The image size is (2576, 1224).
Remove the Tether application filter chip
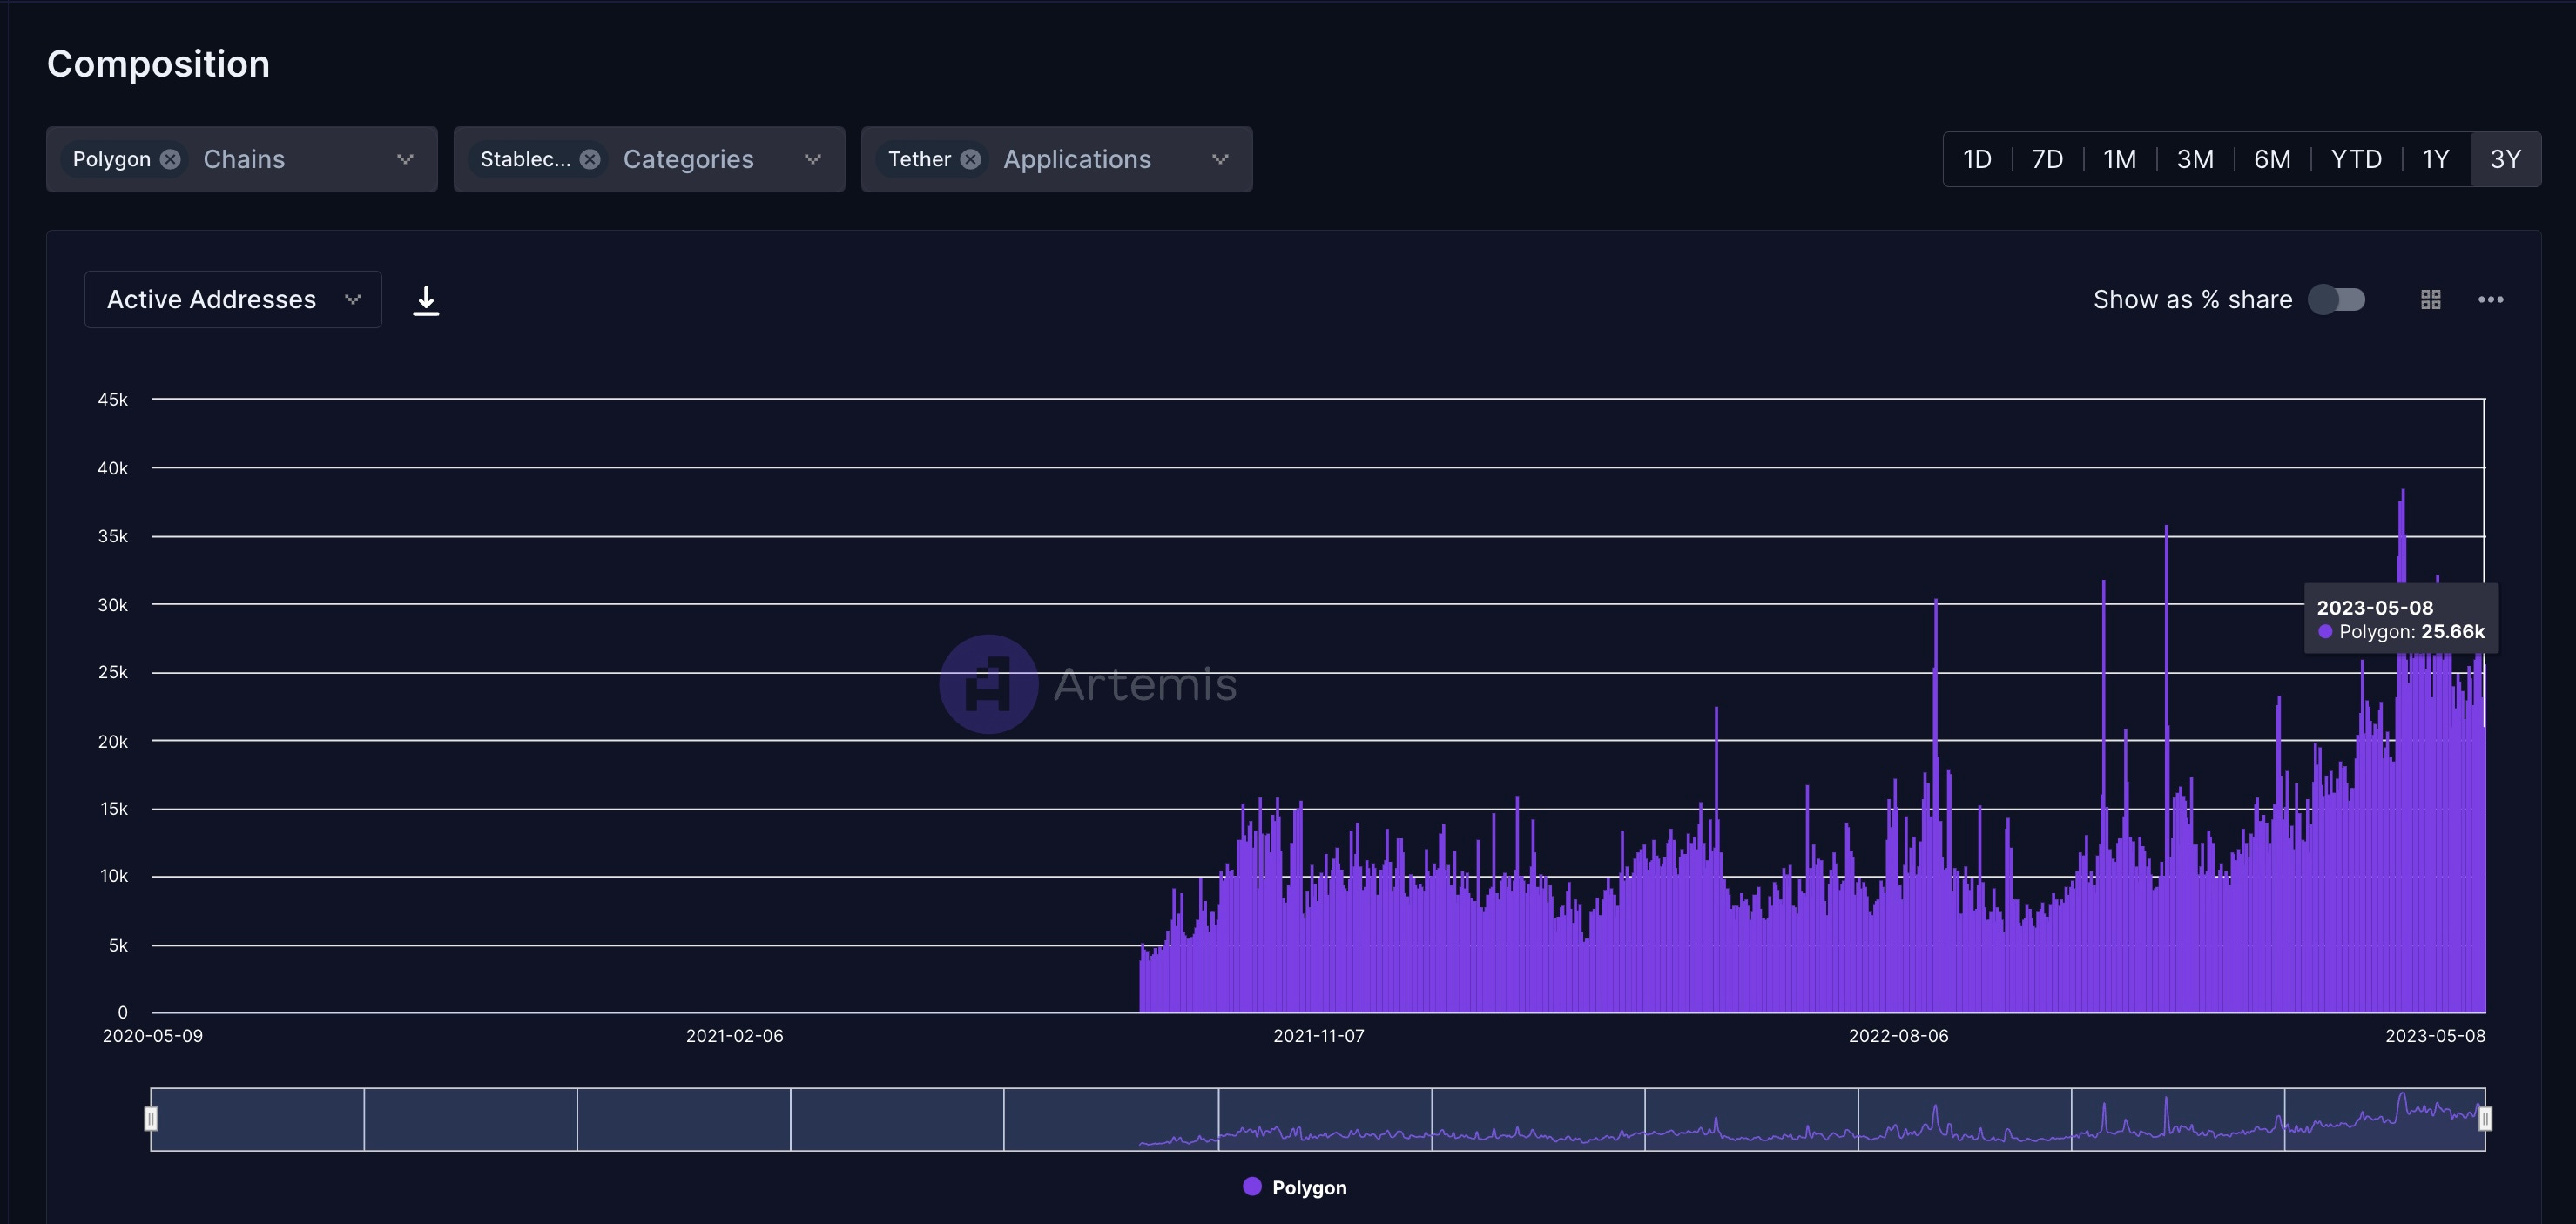[x=970, y=159]
